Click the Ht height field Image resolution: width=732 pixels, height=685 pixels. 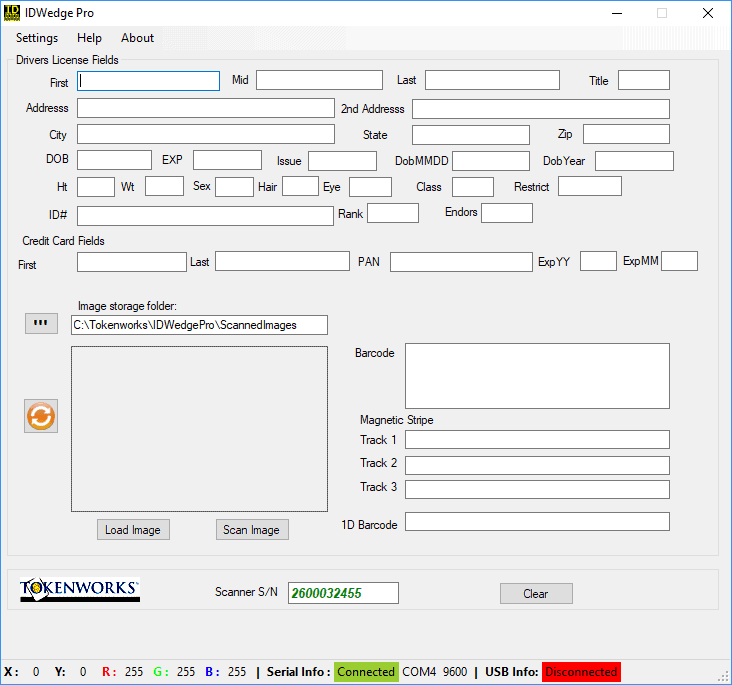point(96,187)
